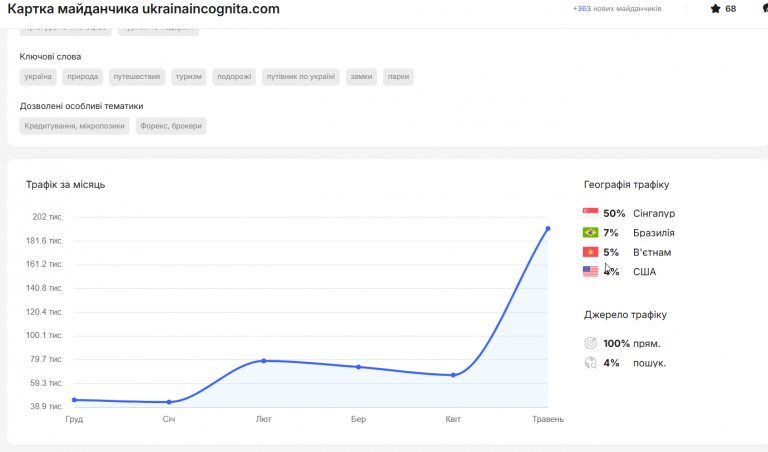Select the путівник по україні keyword tag
Image resolution: width=768 pixels, height=452 pixels.
point(301,76)
